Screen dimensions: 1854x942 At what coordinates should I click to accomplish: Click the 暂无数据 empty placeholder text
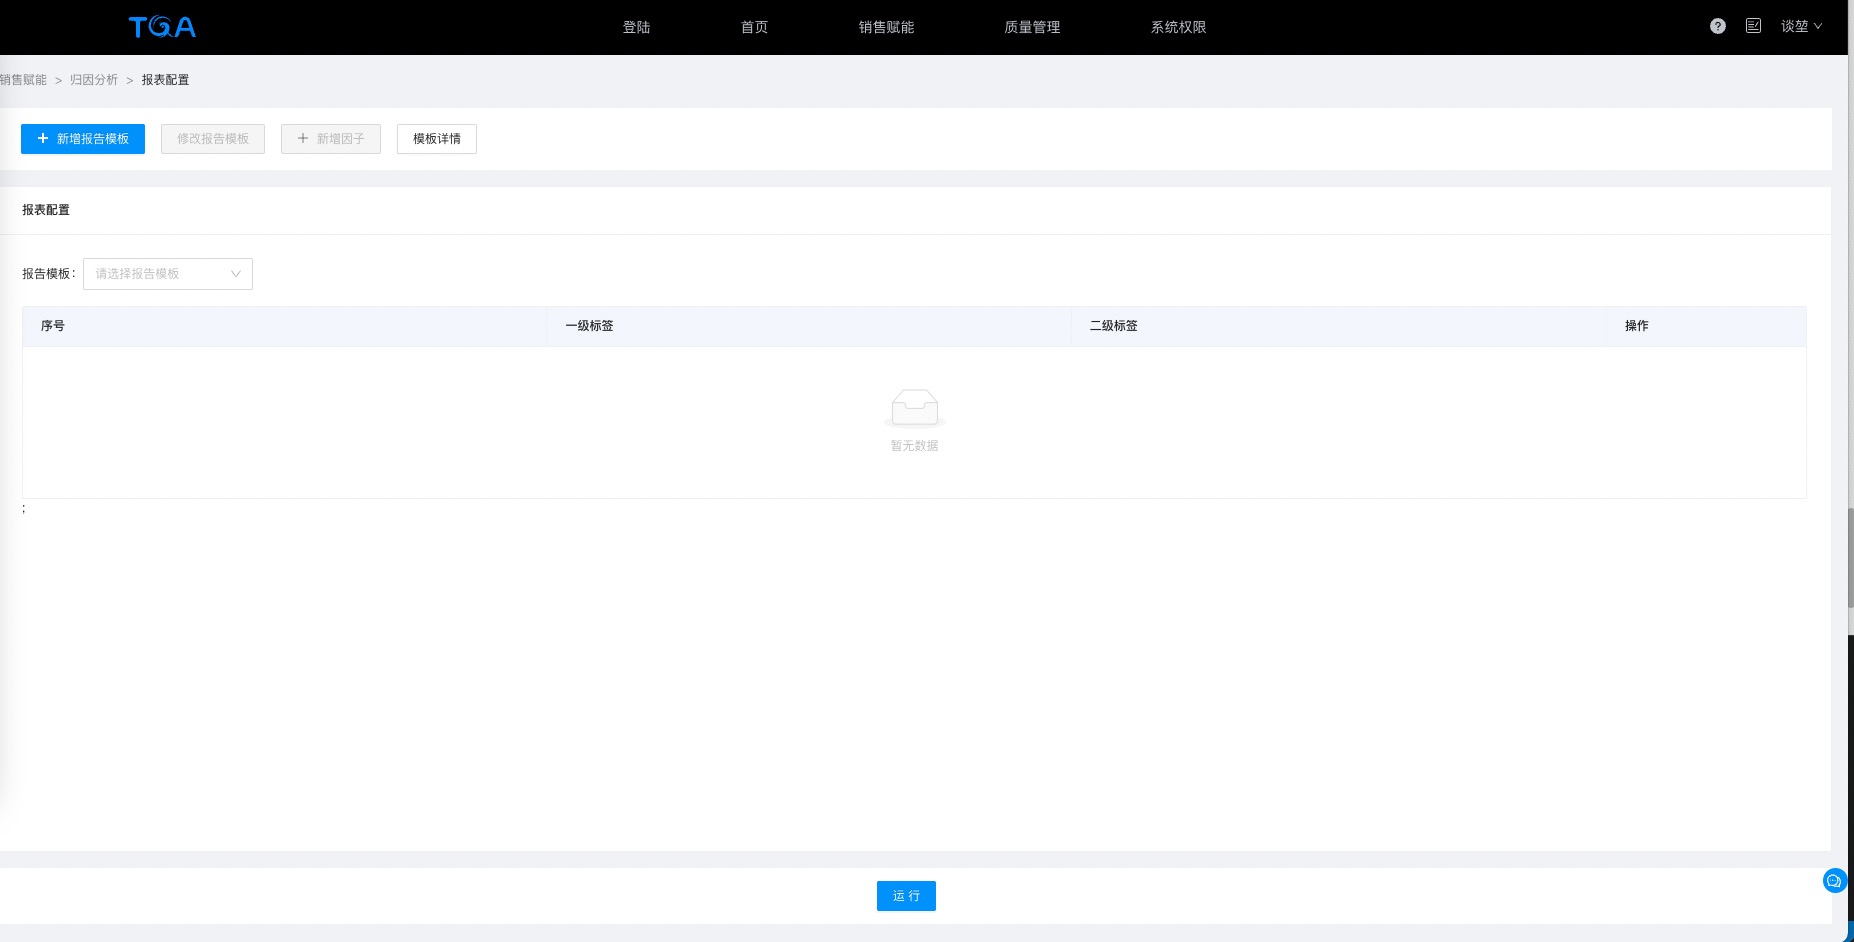(x=914, y=446)
